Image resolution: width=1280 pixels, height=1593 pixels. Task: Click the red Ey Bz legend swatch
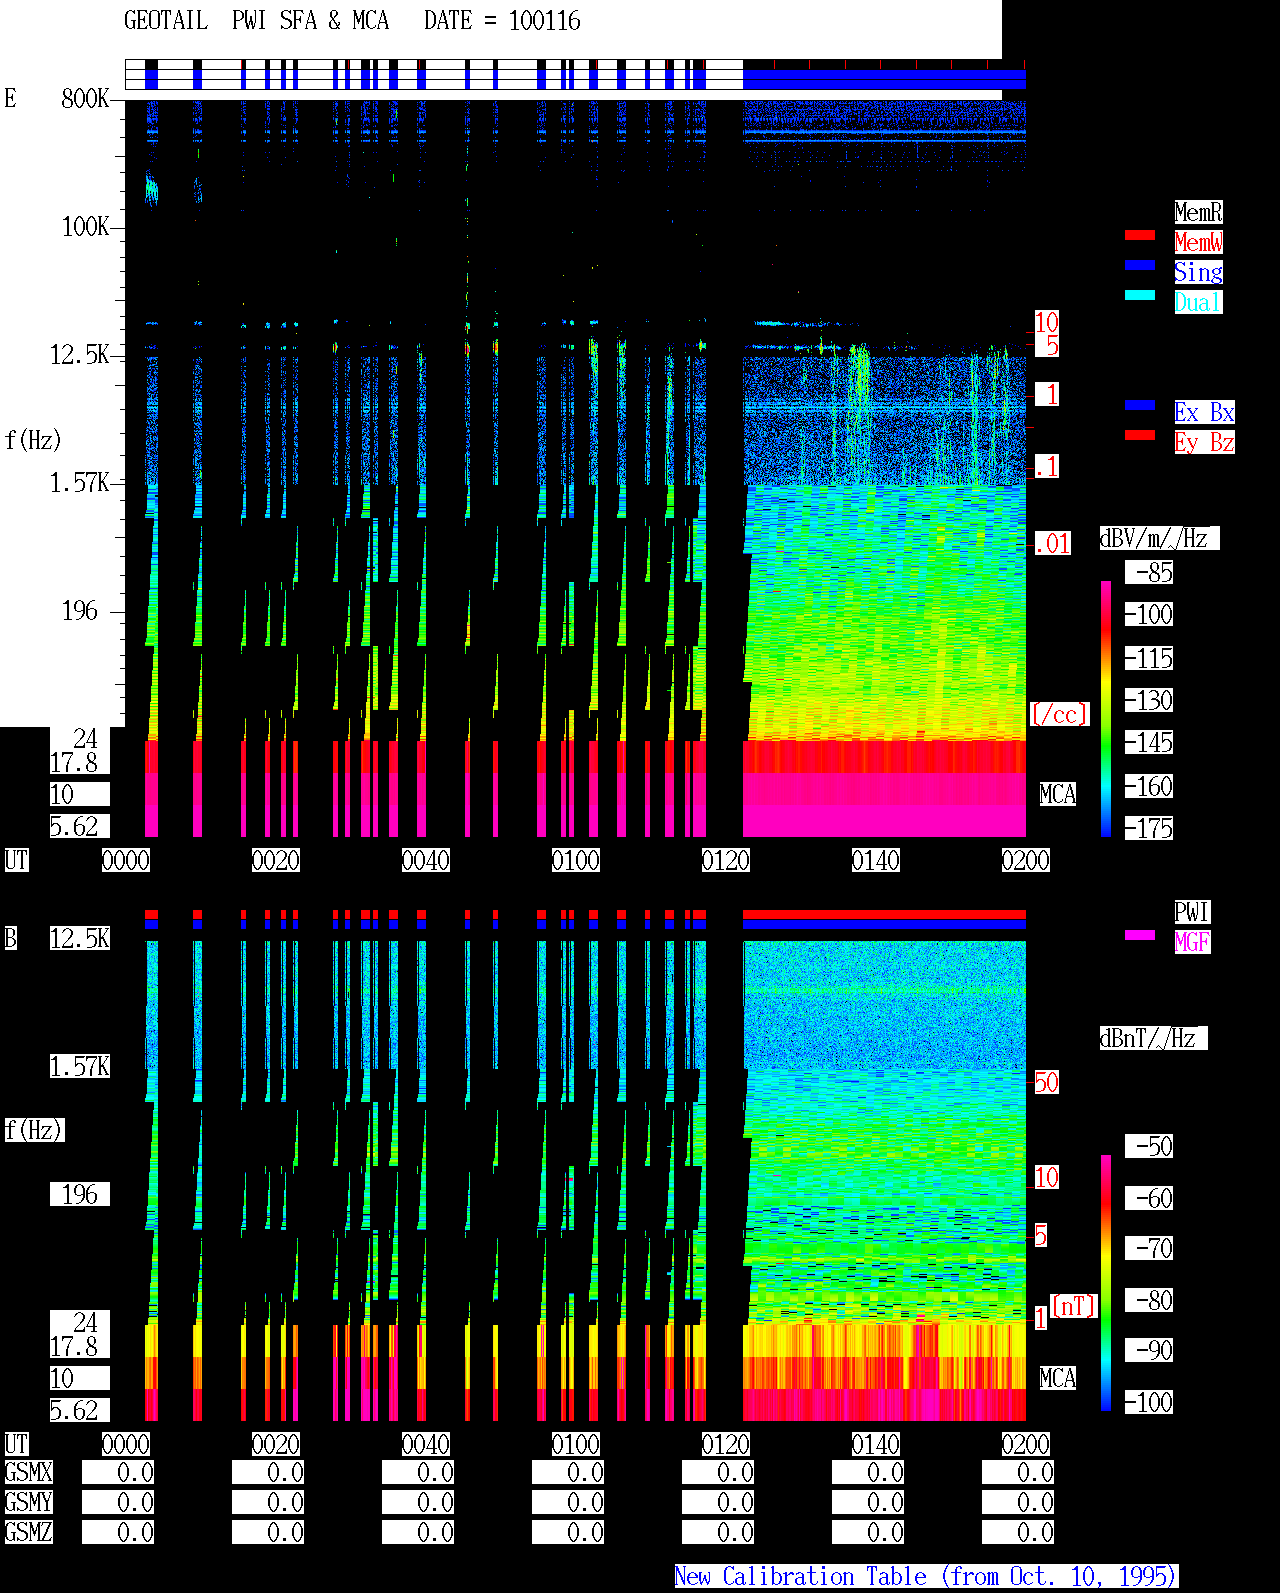(x=1140, y=435)
